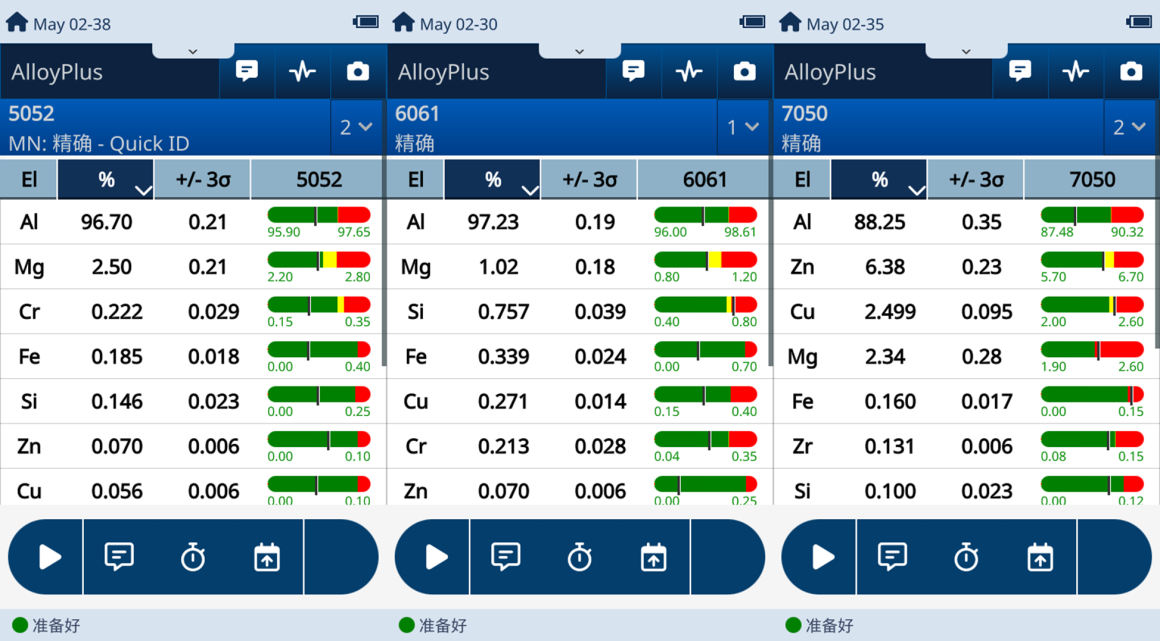Screen dimensions: 1160x641
Task: Show the spectrum waveform in the 6061 panel
Action: tap(689, 71)
